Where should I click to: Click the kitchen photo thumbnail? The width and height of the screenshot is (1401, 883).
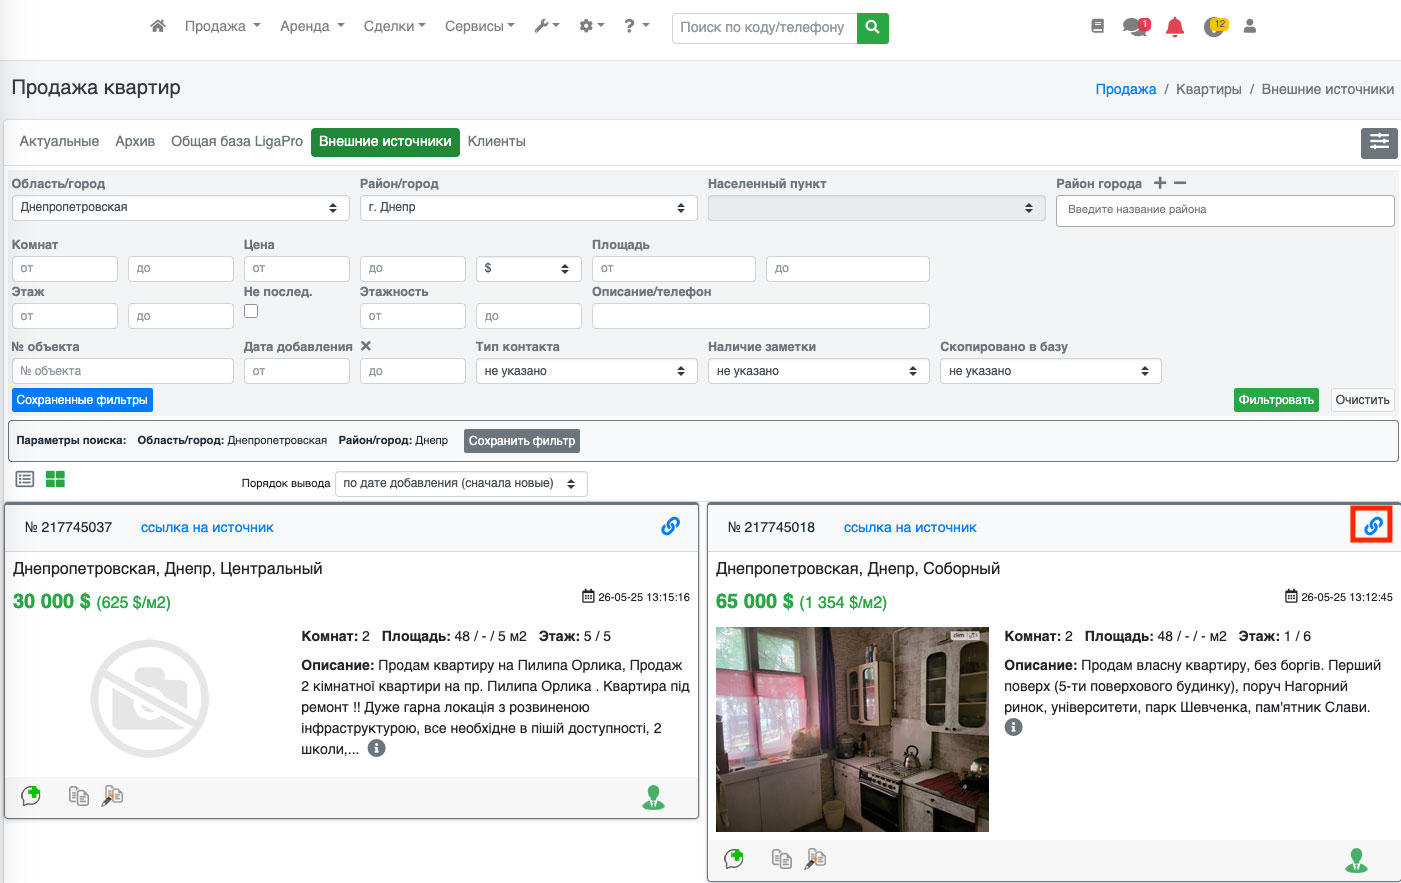tap(852, 729)
